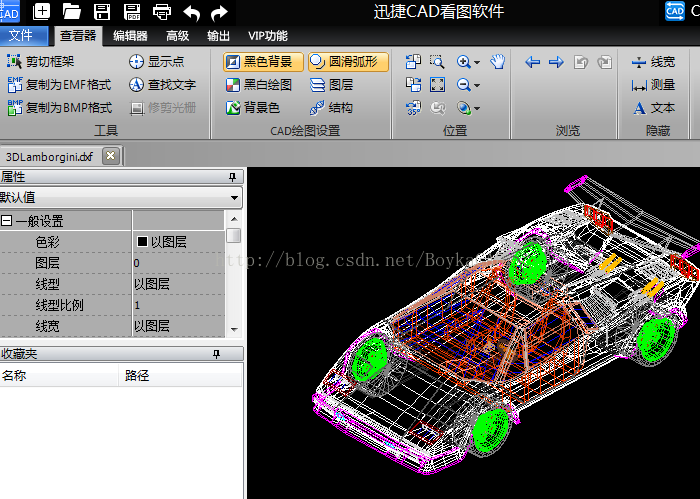Click the greyed previous page icon in 浏览
700x499 pixels.
coord(580,62)
